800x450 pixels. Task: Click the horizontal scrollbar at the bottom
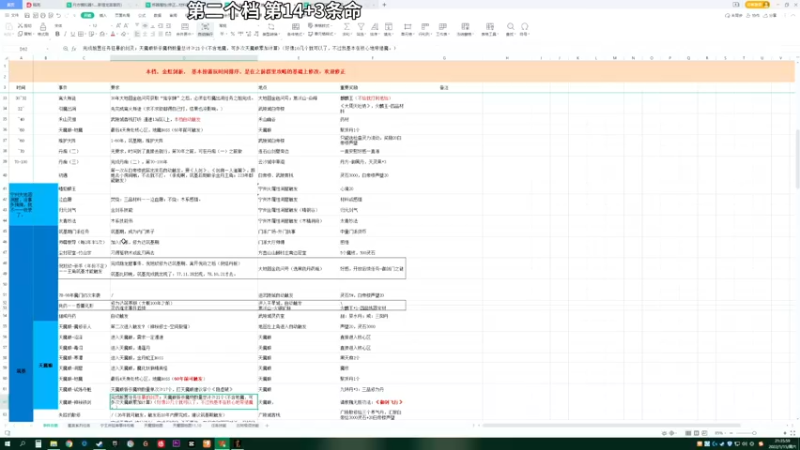click(611, 426)
